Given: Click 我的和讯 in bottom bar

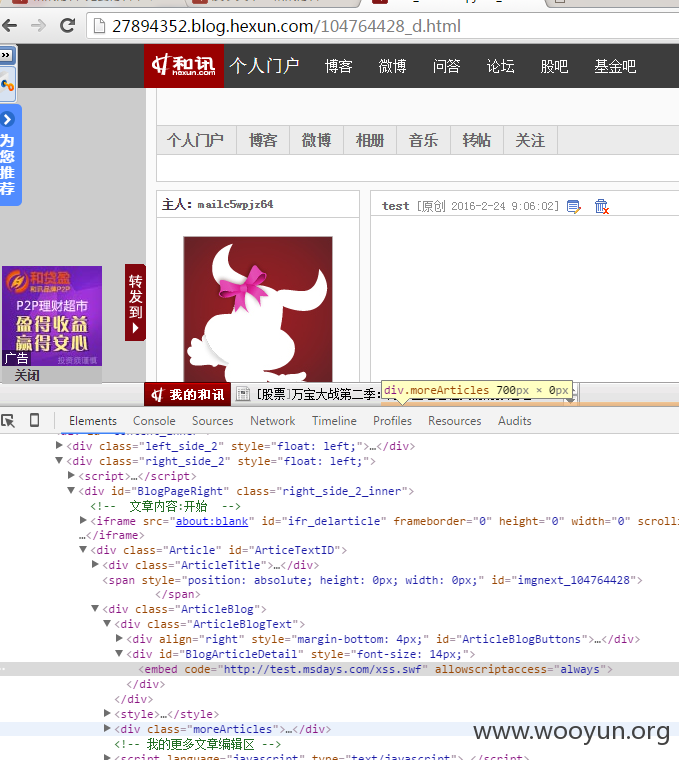Looking at the screenshot, I should tap(188, 395).
